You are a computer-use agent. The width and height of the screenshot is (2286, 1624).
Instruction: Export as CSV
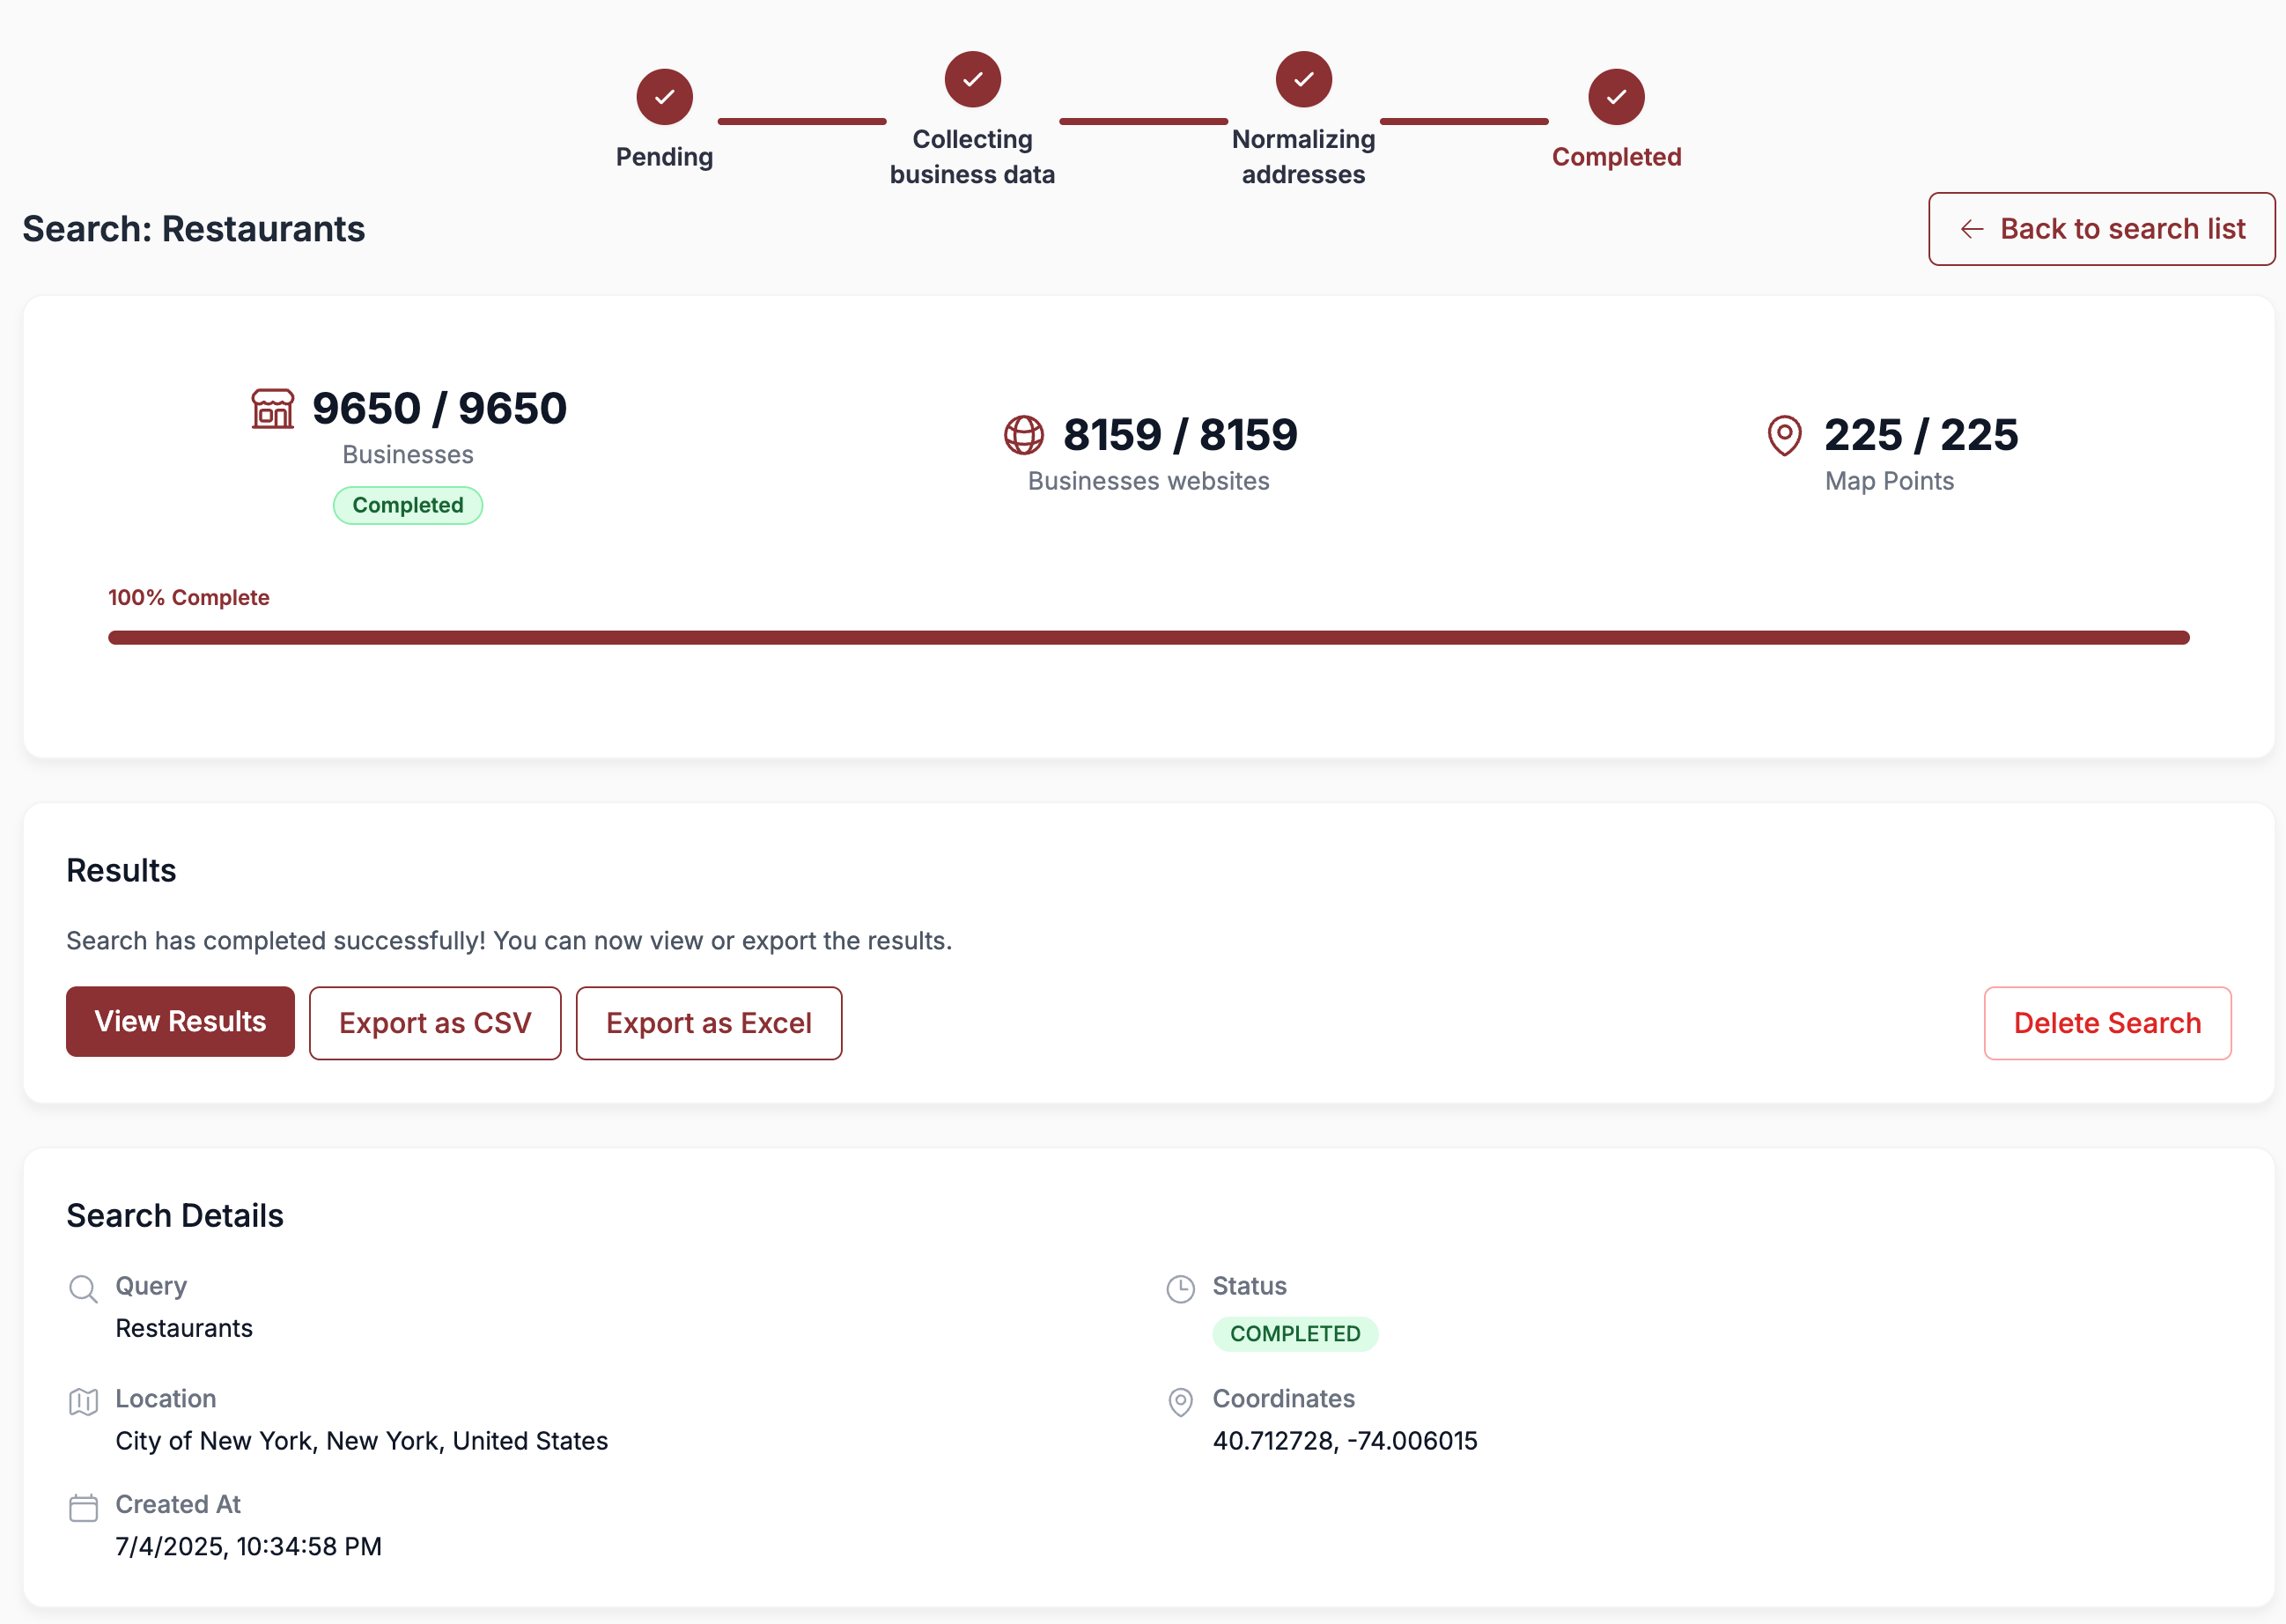435,1023
